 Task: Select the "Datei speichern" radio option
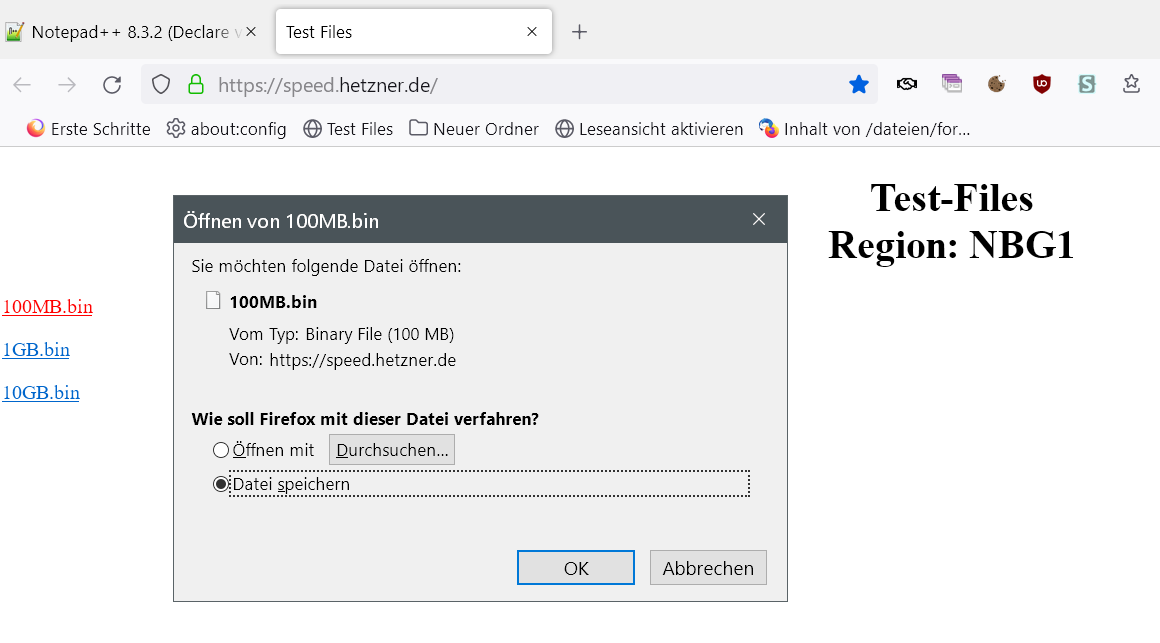(221, 484)
